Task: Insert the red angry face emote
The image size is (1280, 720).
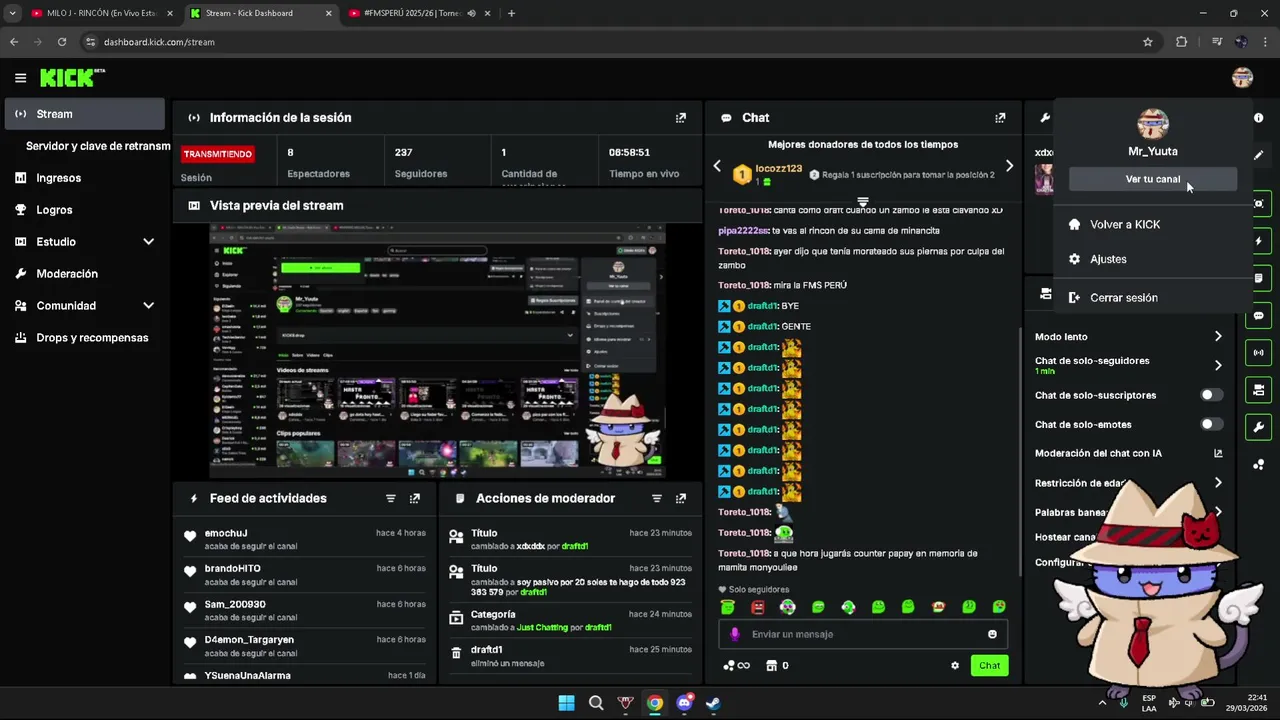Action: [x=758, y=607]
